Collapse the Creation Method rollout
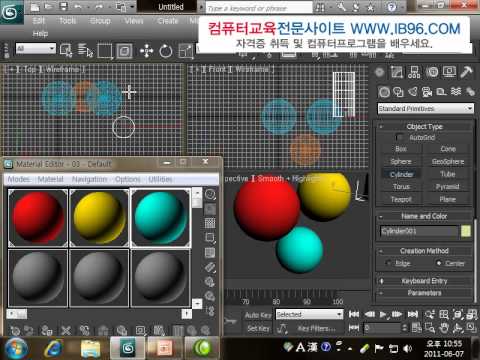This screenshot has height=360, width=480. pos(424,251)
